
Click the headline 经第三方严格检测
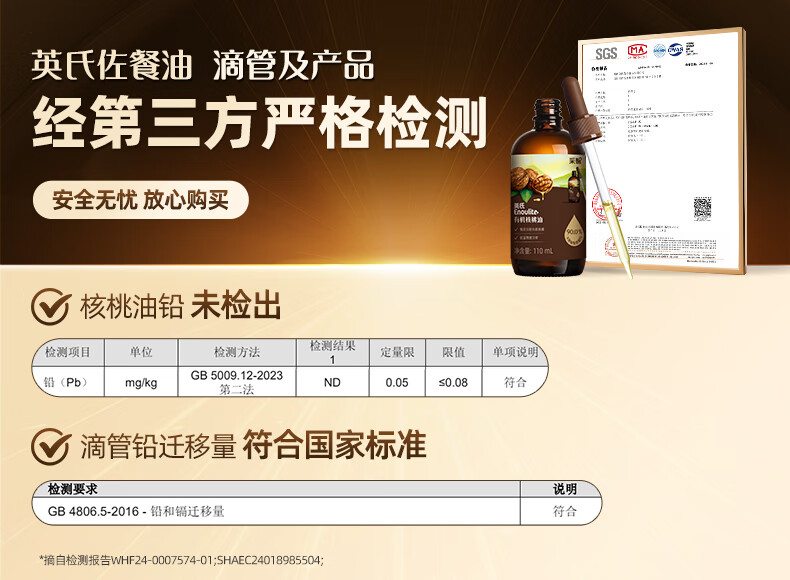pos(259,122)
